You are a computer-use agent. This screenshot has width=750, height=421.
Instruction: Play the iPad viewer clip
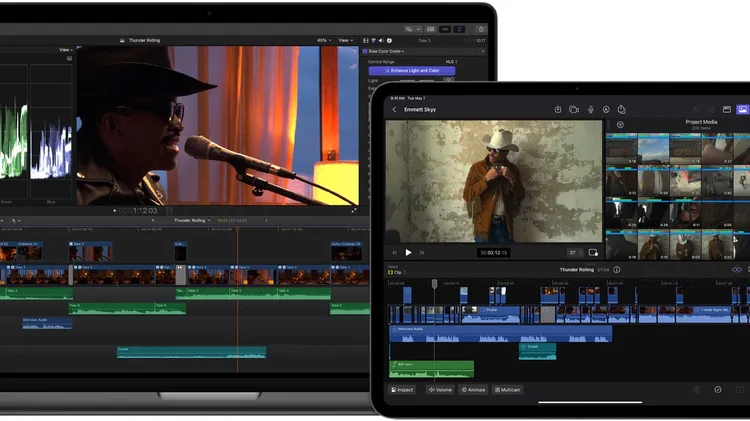(x=408, y=253)
